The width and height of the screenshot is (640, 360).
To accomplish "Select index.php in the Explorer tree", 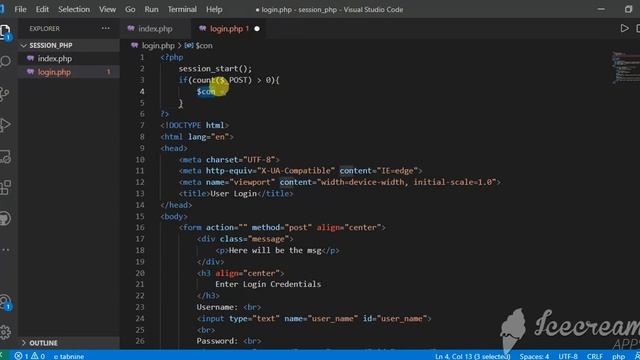I will (69, 59).
